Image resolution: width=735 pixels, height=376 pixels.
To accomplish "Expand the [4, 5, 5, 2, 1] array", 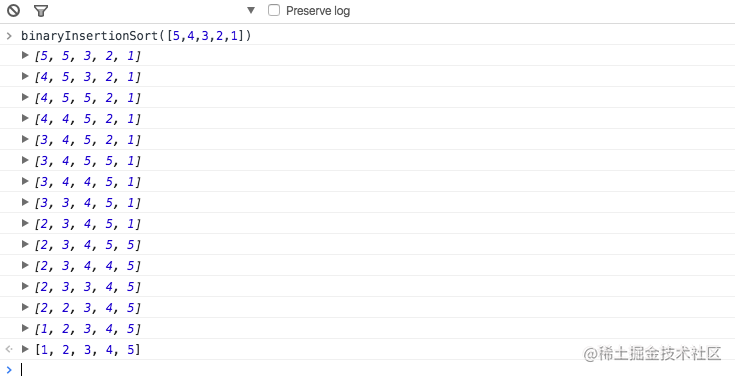I will click(25, 97).
